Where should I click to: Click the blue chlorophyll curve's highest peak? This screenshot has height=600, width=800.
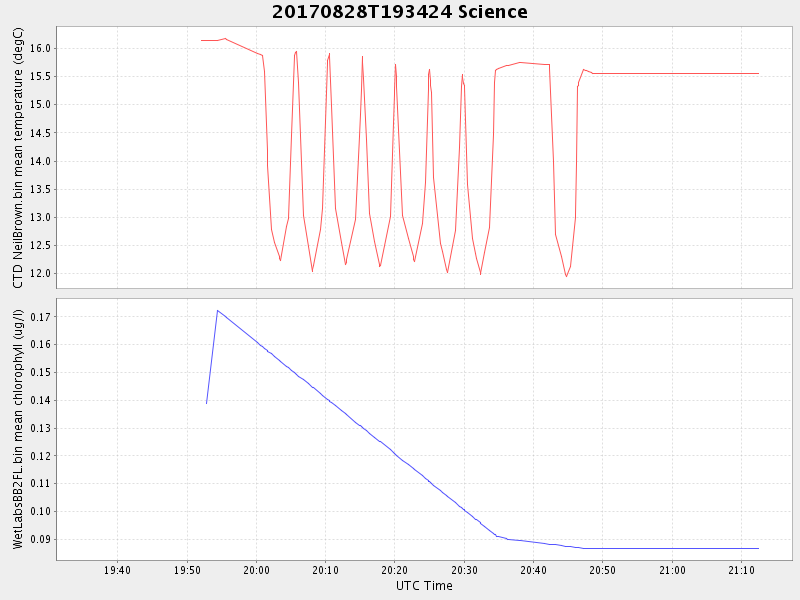pyautogui.click(x=217, y=310)
